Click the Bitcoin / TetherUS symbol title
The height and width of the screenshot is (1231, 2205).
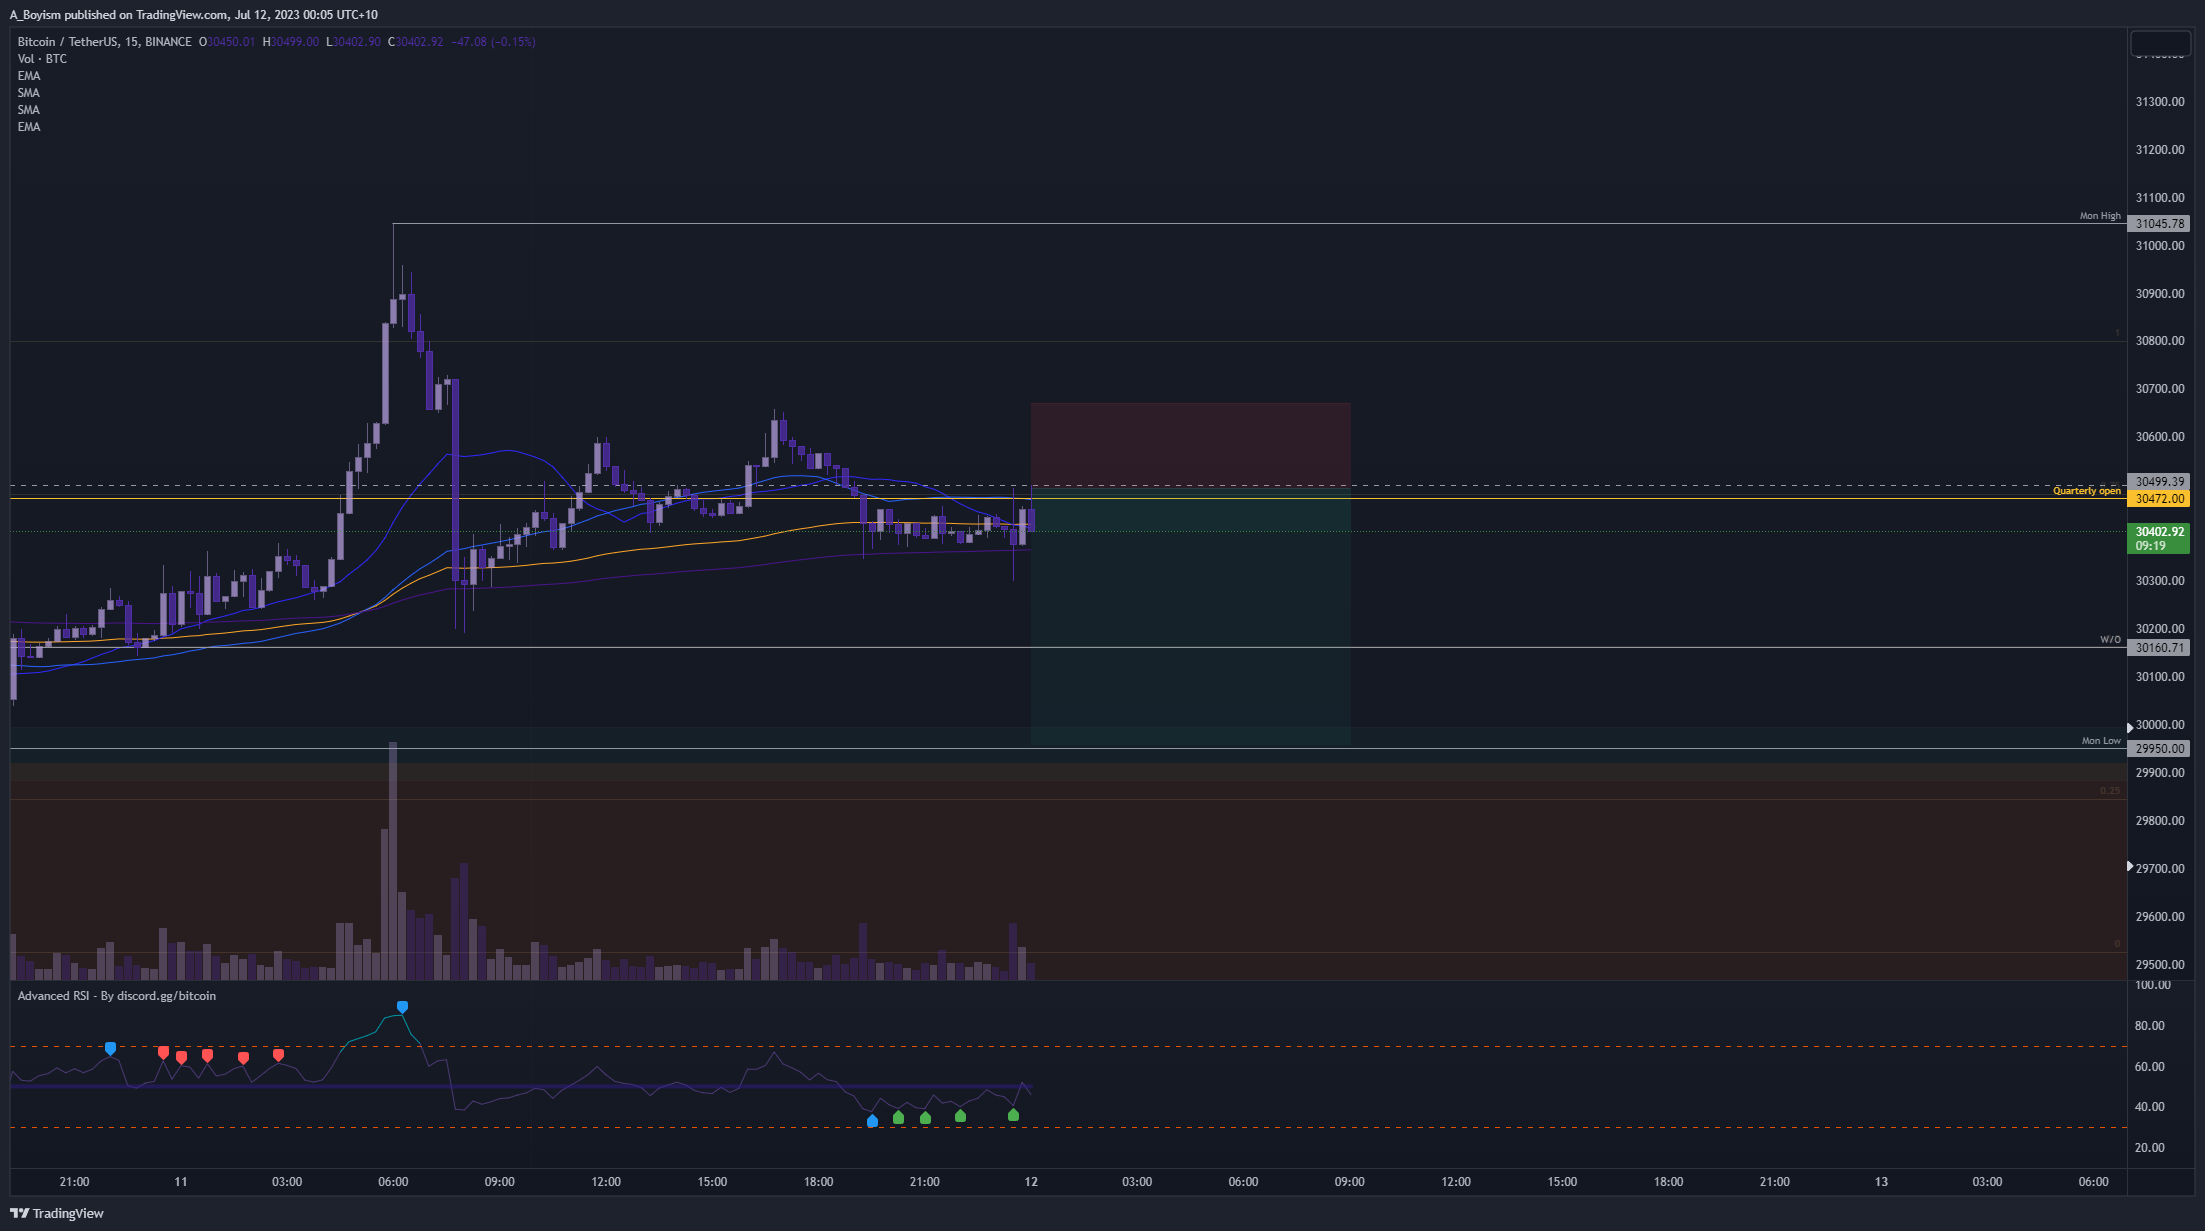coord(66,42)
